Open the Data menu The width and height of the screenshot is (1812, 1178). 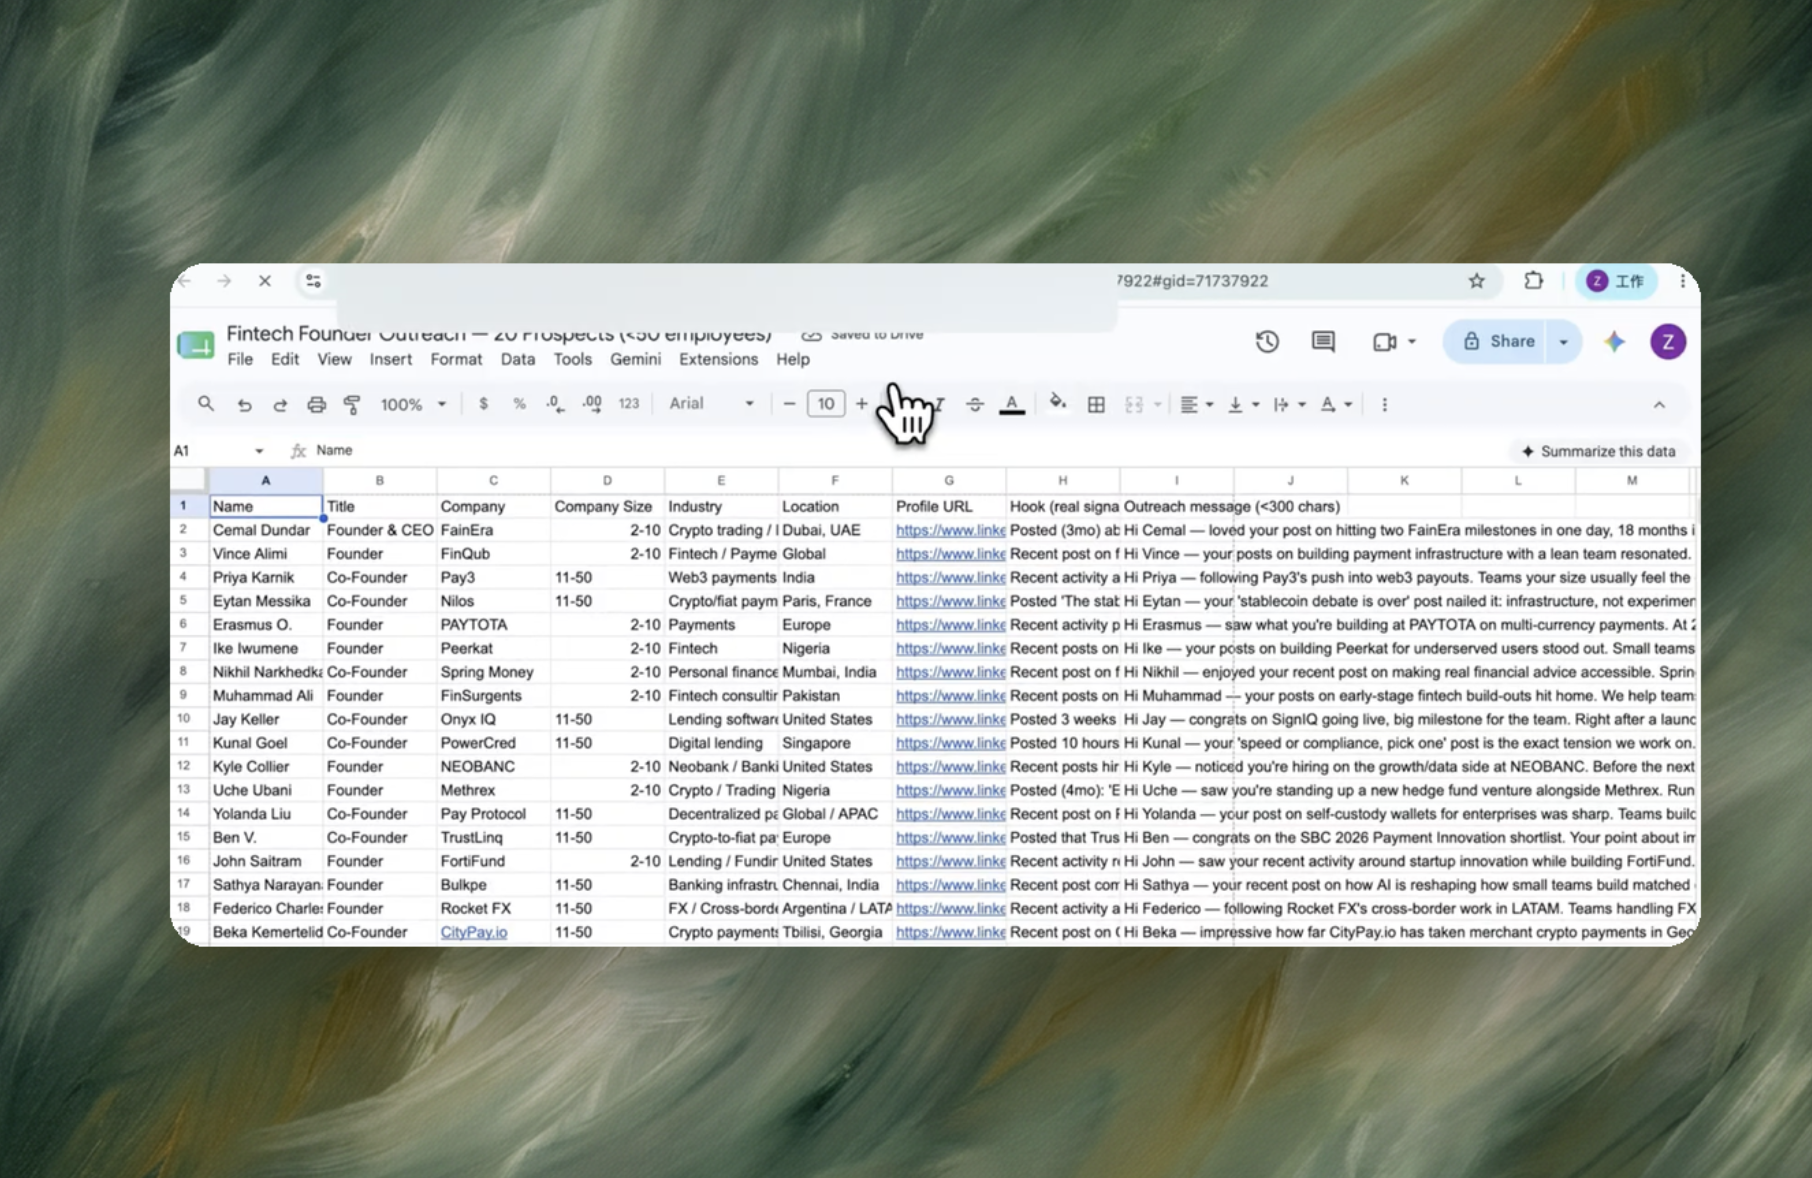pyautogui.click(x=517, y=359)
